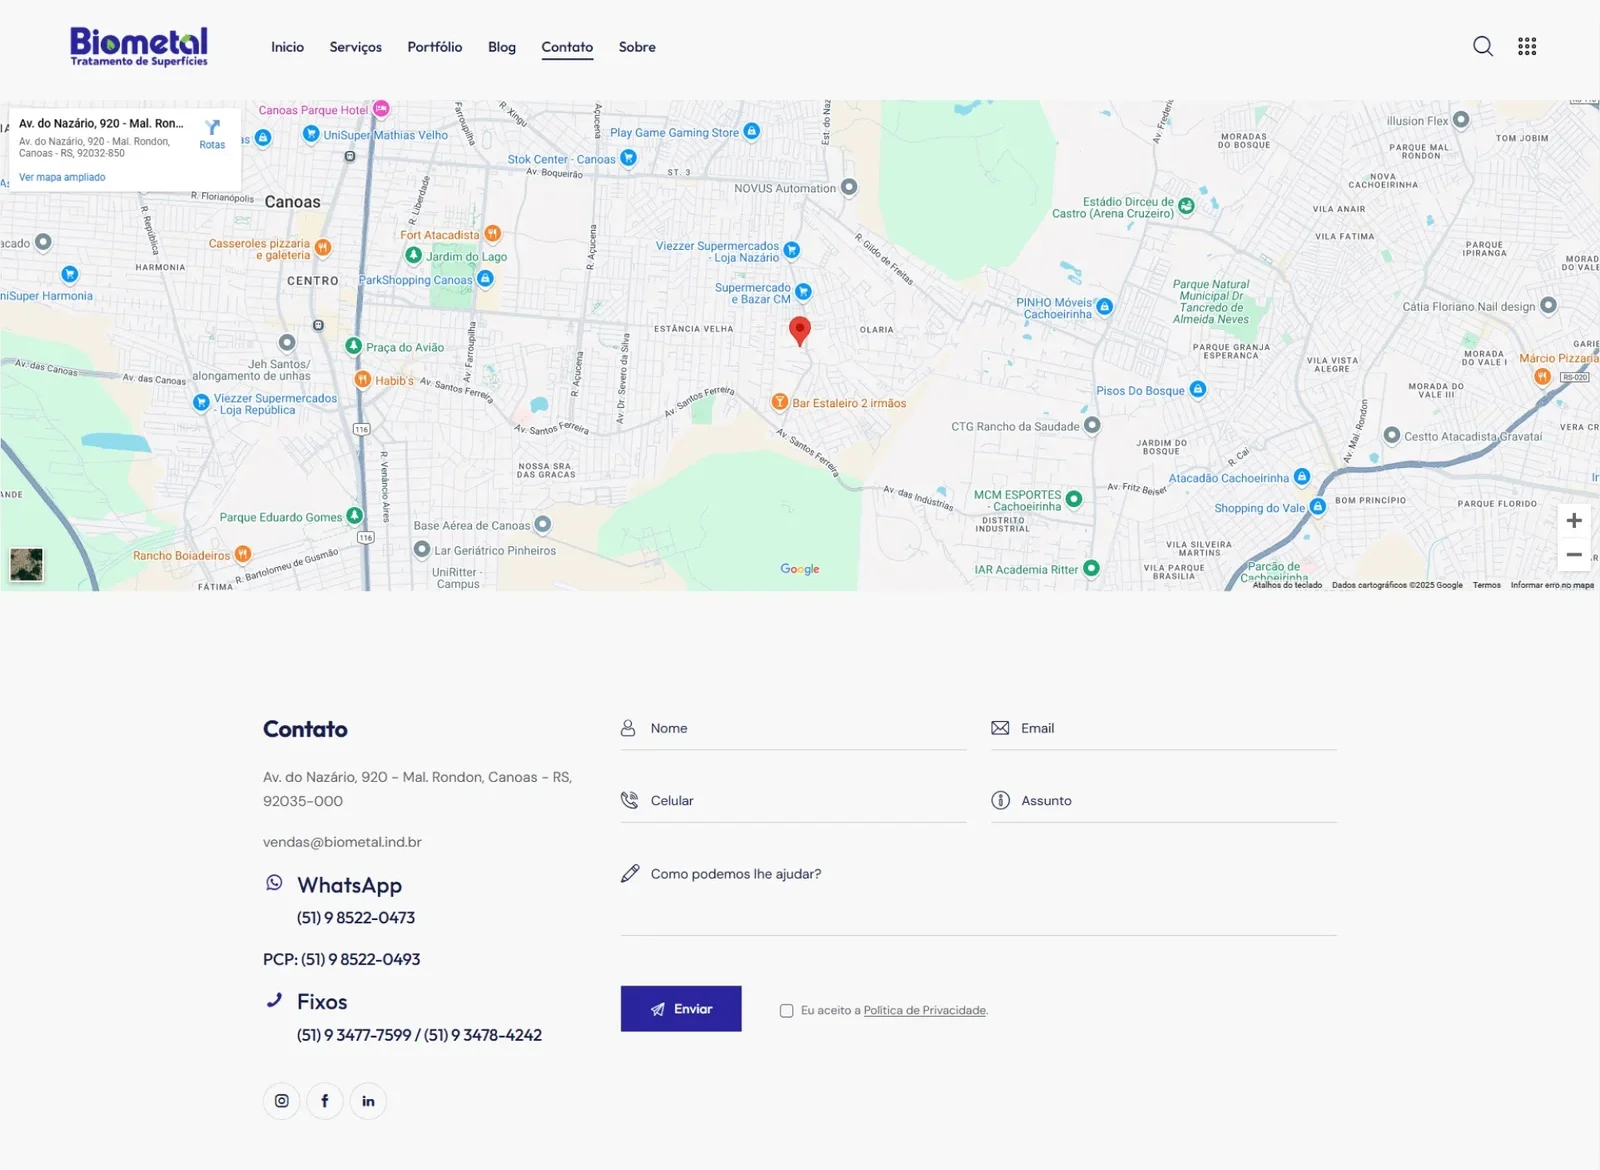The width and height of the screenshot is (1600, 1170).
Task: Focus the Nome input field
Action: point(800,729)
